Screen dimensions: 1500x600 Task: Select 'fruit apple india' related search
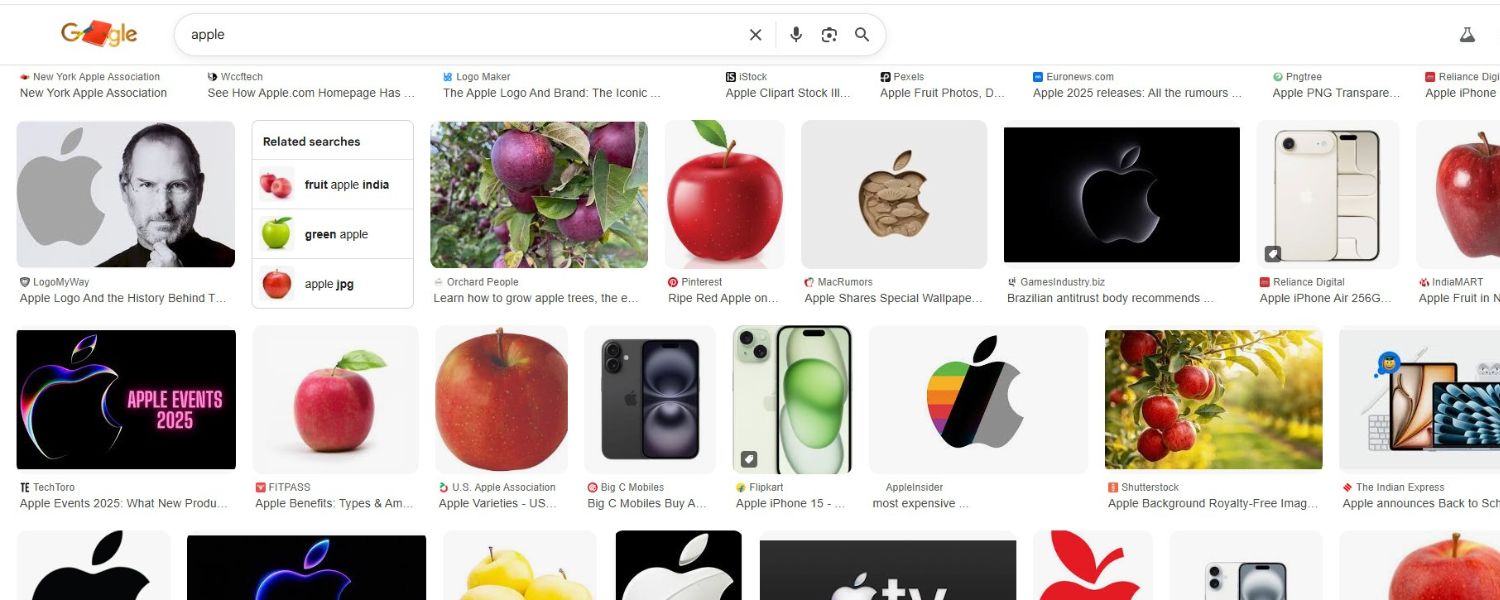point(332,185)
